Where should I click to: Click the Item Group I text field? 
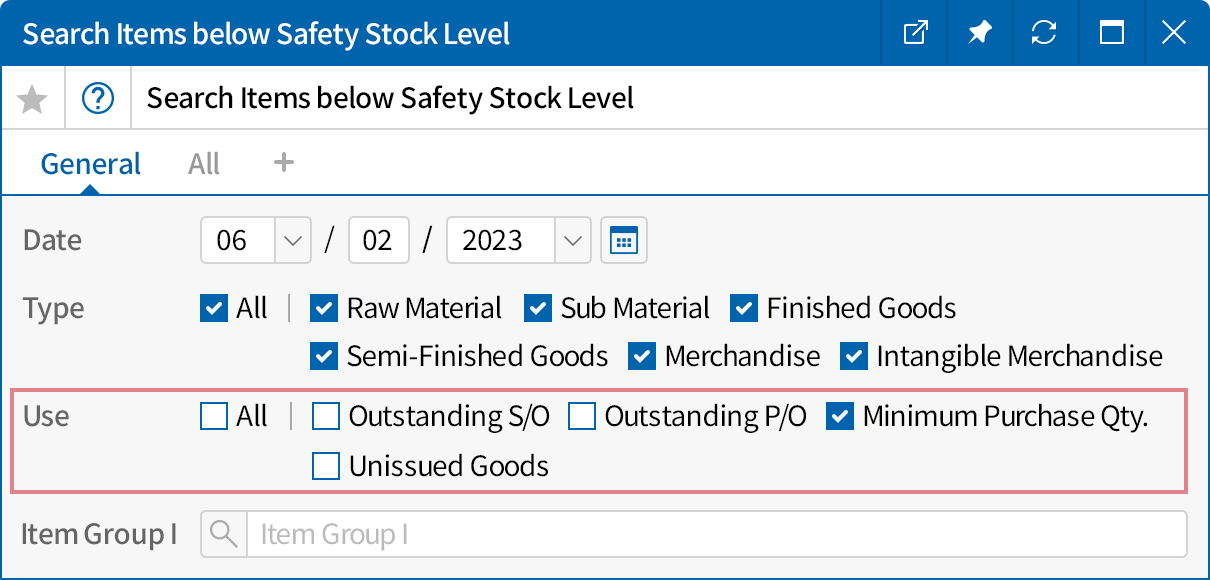(715, 535)
